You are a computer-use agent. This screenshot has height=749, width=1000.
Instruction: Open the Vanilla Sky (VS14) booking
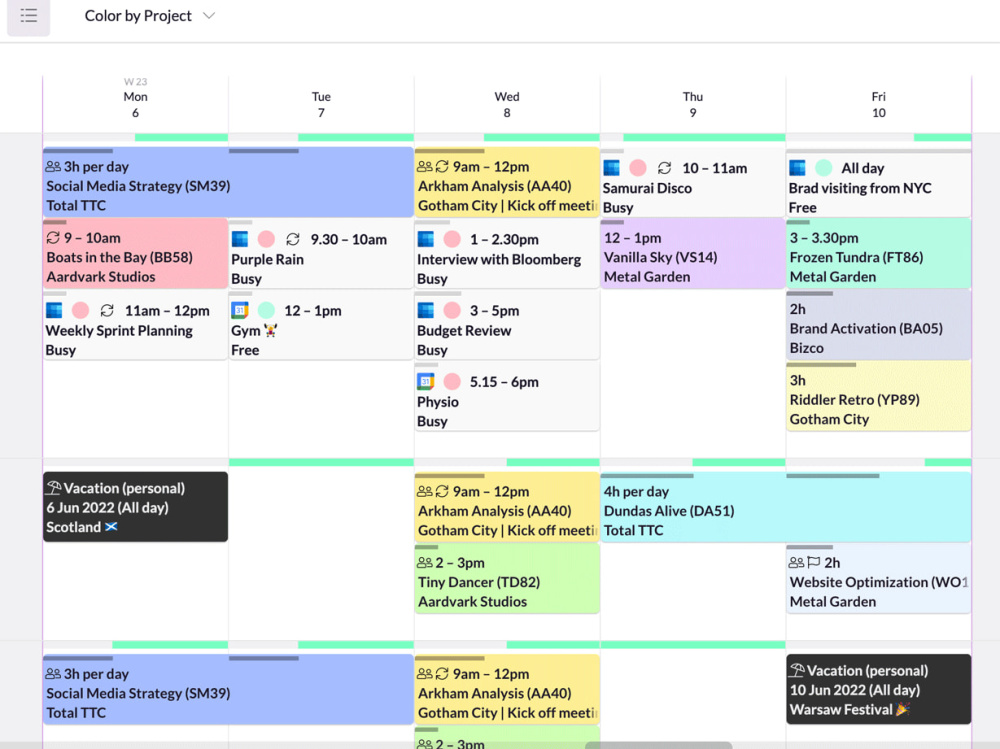click(x=693, y=254)
